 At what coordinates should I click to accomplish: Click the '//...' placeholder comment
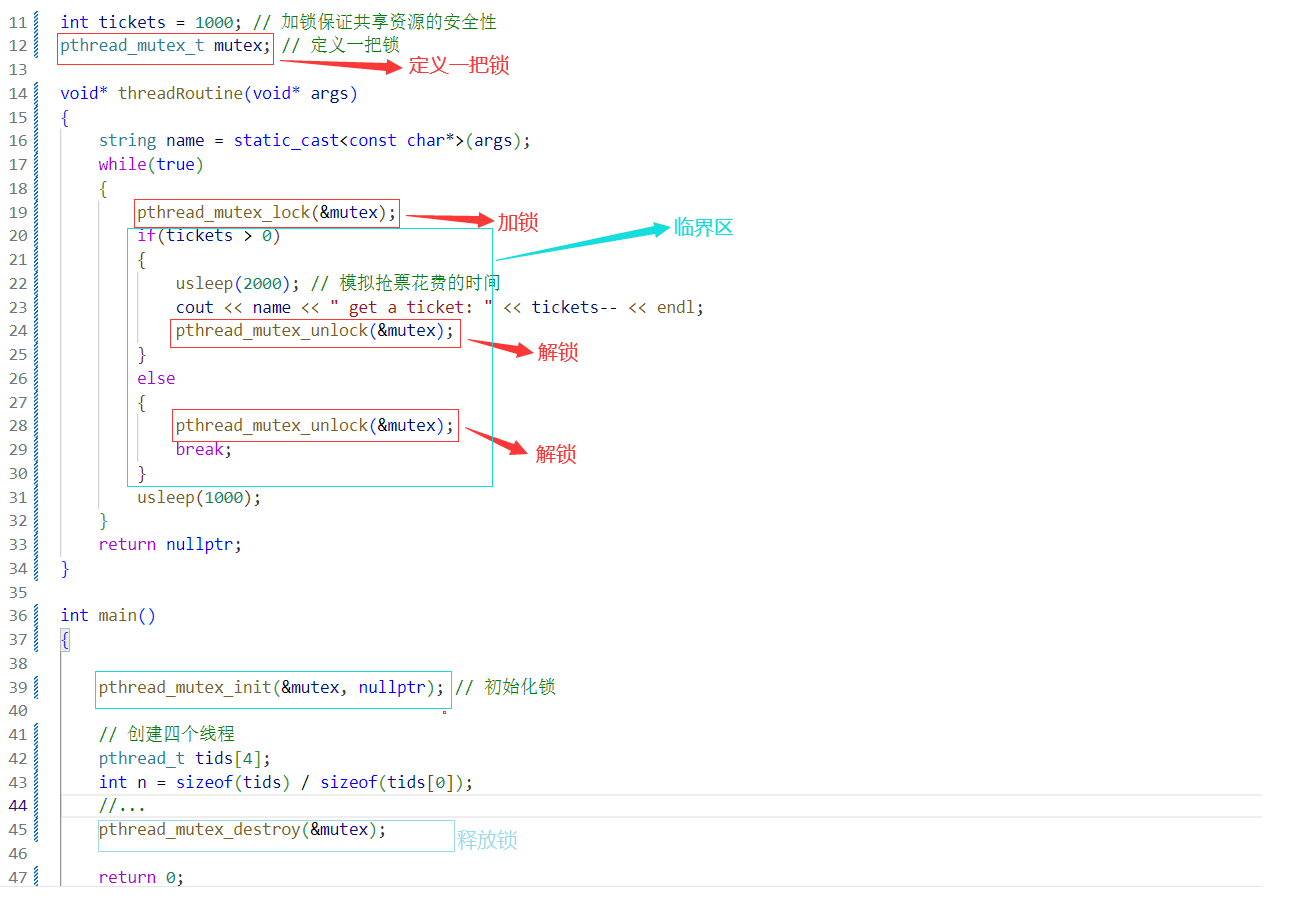(122, 806)
